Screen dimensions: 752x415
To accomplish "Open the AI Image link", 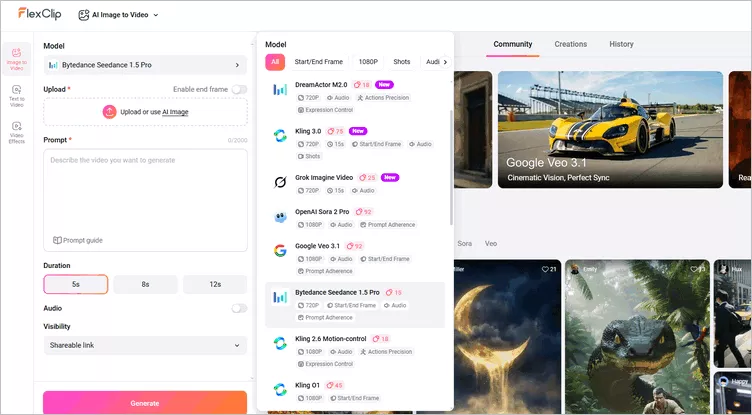I will 175,112.
